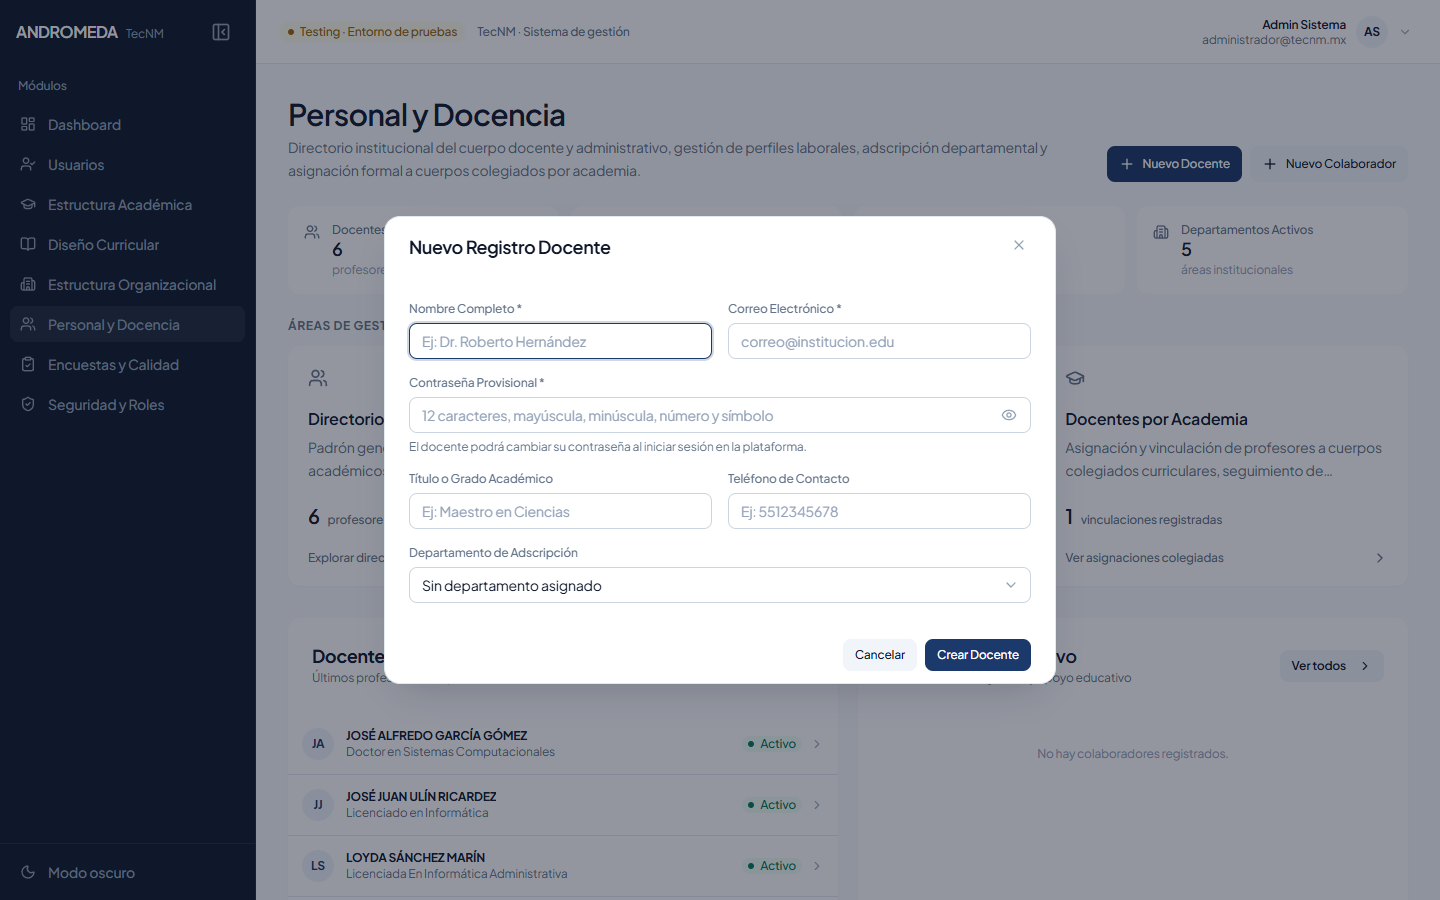This screenshot has height=900, width=1440.
Task: Go to Usuarios module
Action: tap(127, 164)
